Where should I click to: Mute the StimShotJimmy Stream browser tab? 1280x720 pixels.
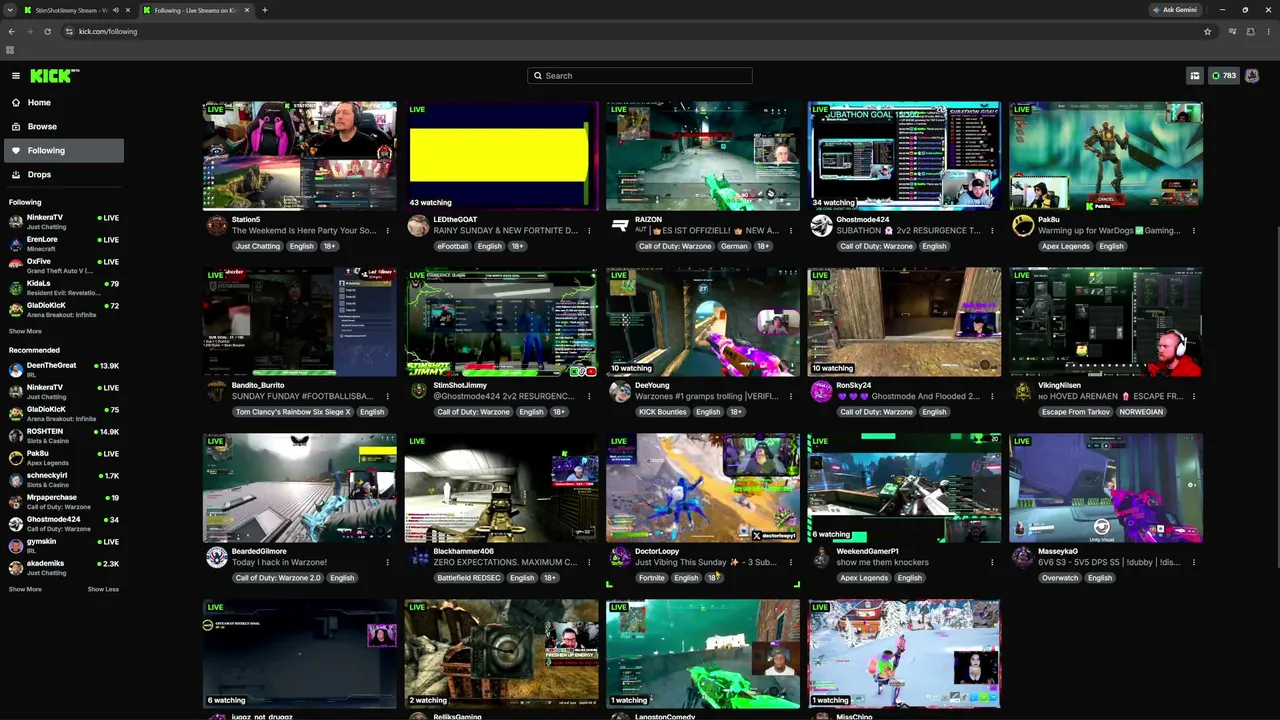116,10
